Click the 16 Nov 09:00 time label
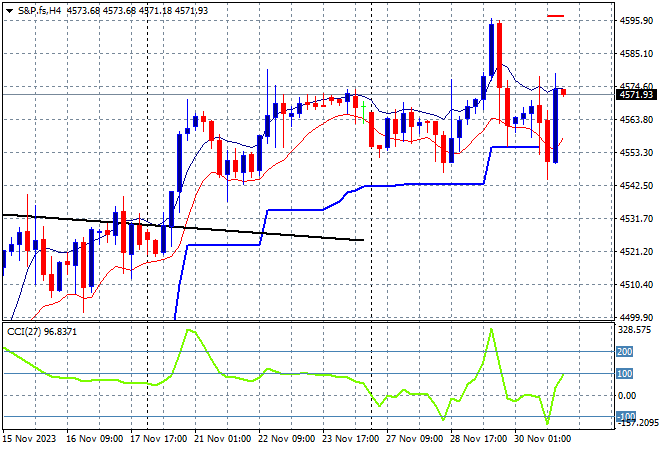660x450 pixels. pos(95,439)
